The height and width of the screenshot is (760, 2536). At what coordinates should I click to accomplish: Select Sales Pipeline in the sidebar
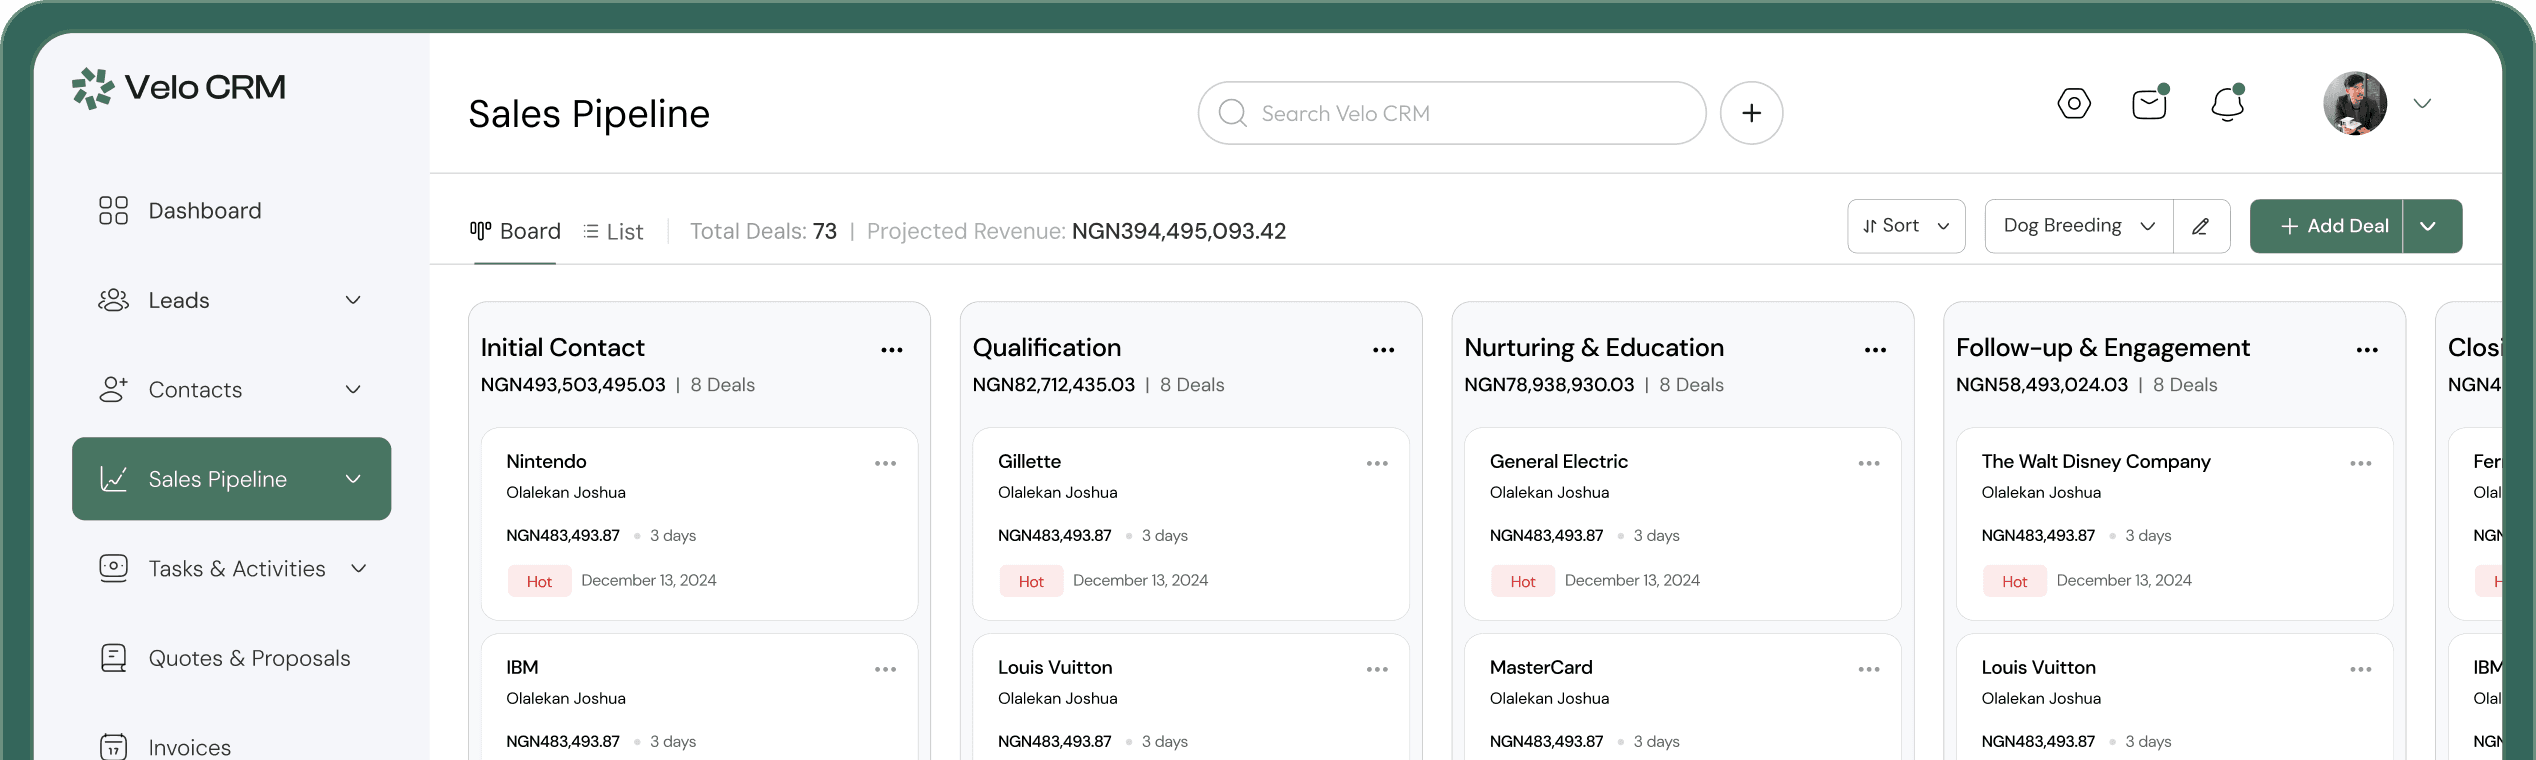(231, 479)
